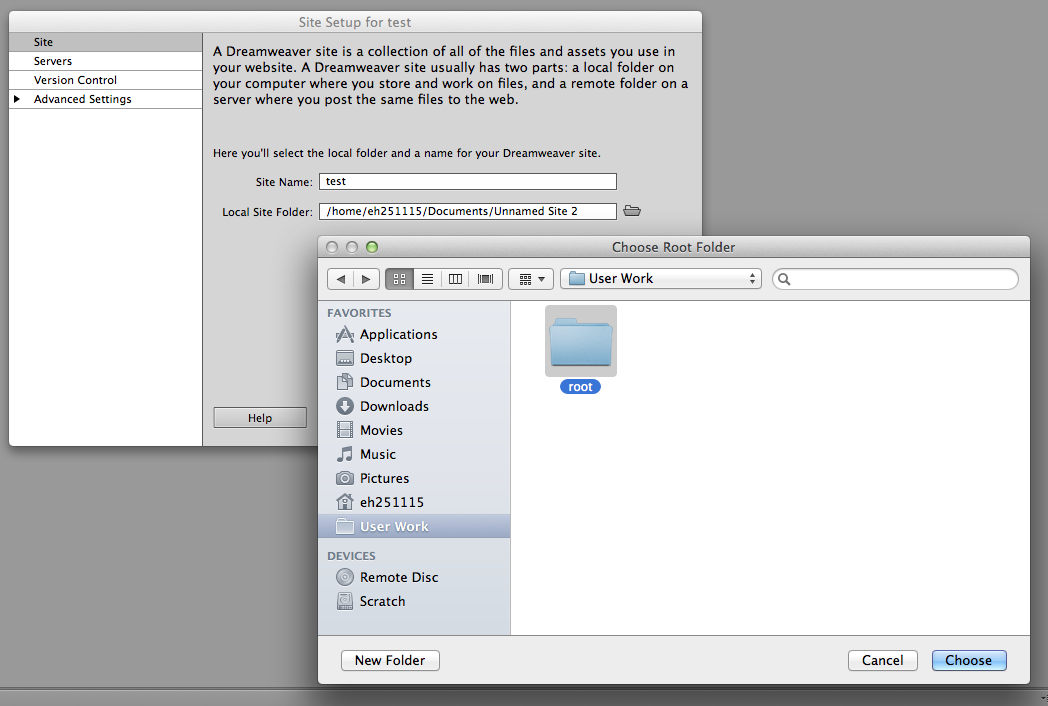The width and height of the screenshot is (1048, 706).
Task: Open Applications in the sidebar
Action: 414,334
